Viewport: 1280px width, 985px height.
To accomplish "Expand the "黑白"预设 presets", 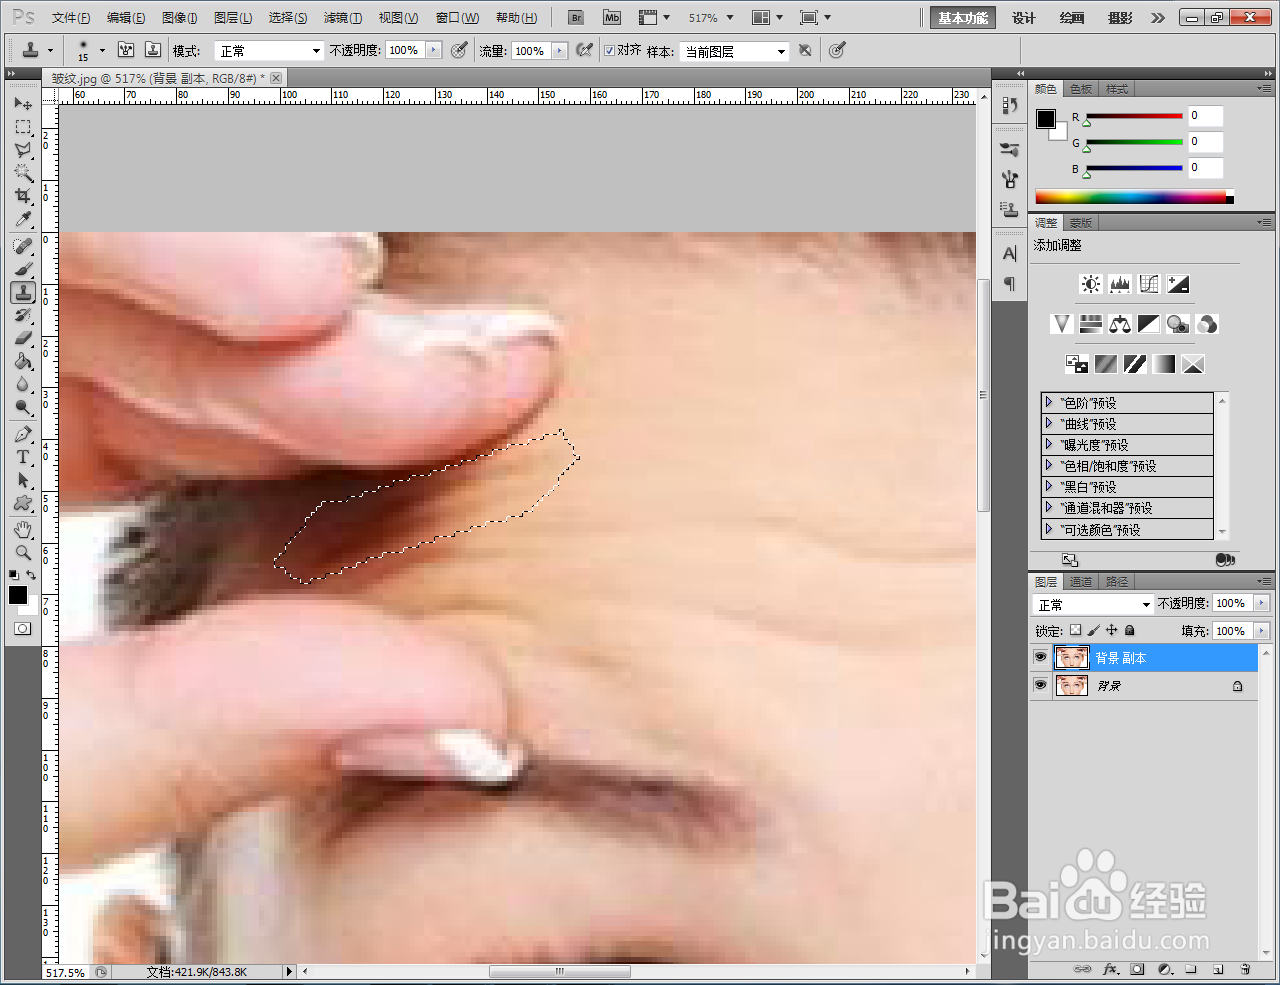I will (1049, 486).
